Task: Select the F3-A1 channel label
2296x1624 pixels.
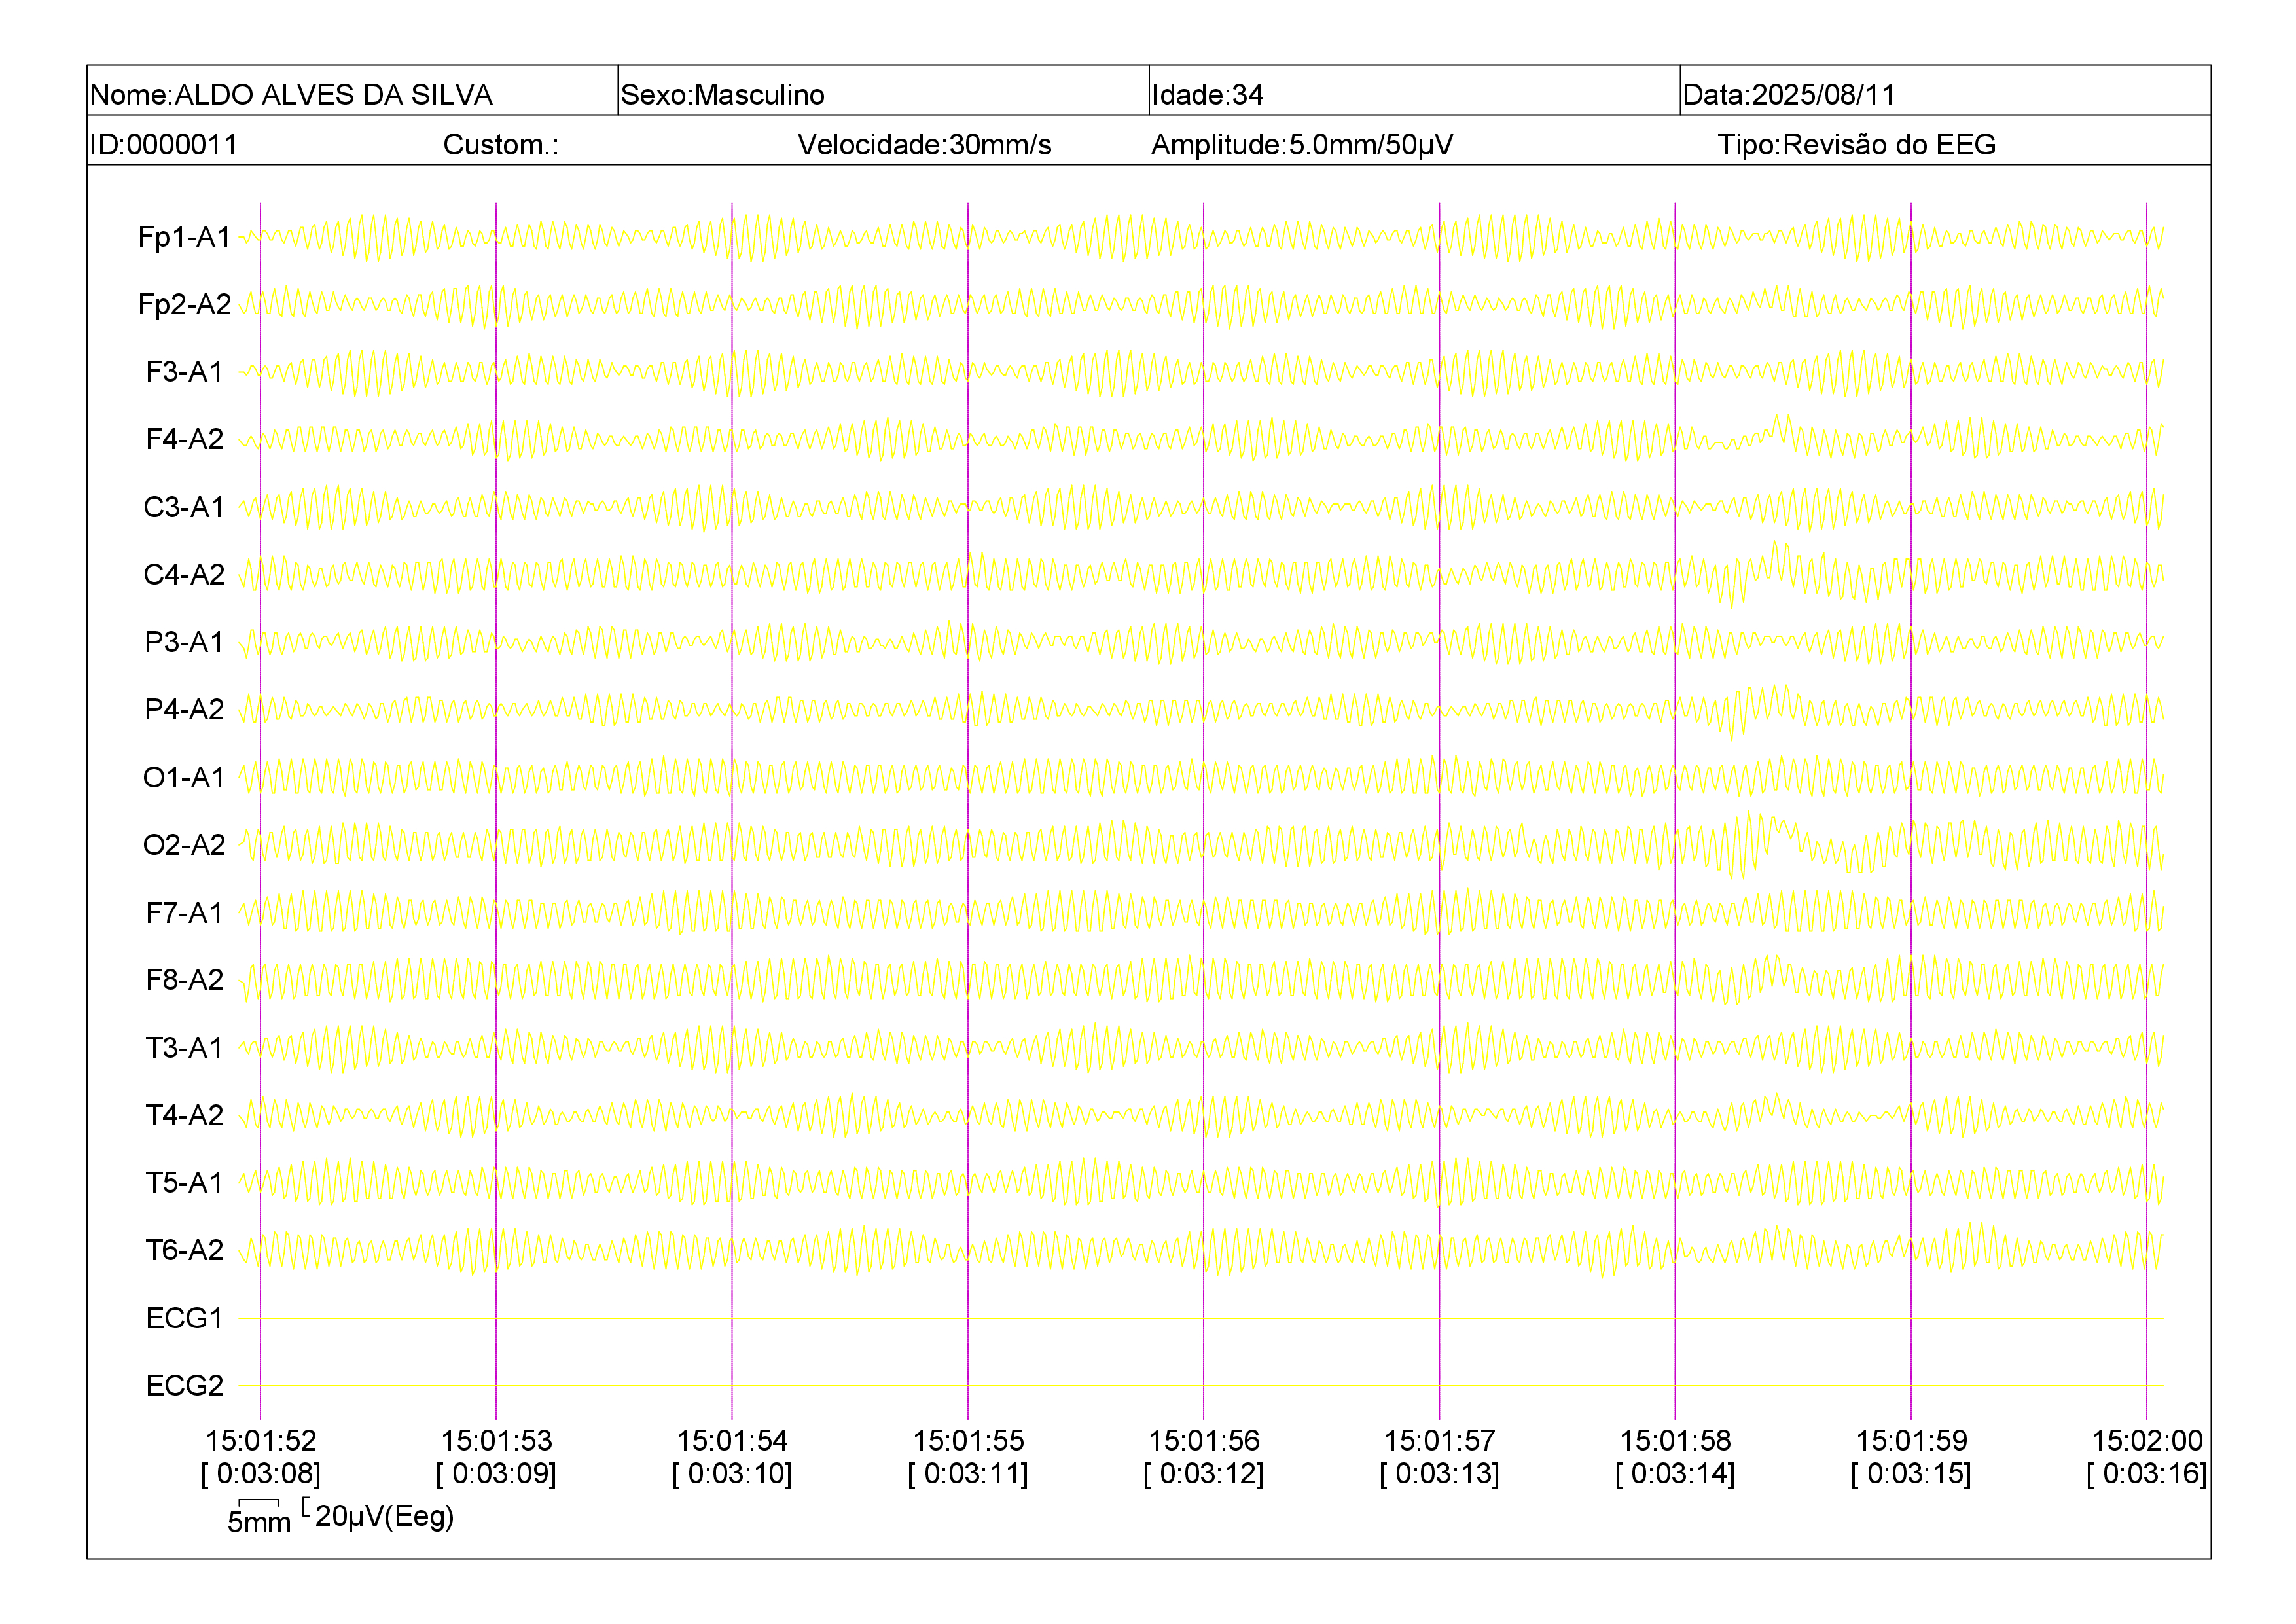Action: click(x=184, y=372)
